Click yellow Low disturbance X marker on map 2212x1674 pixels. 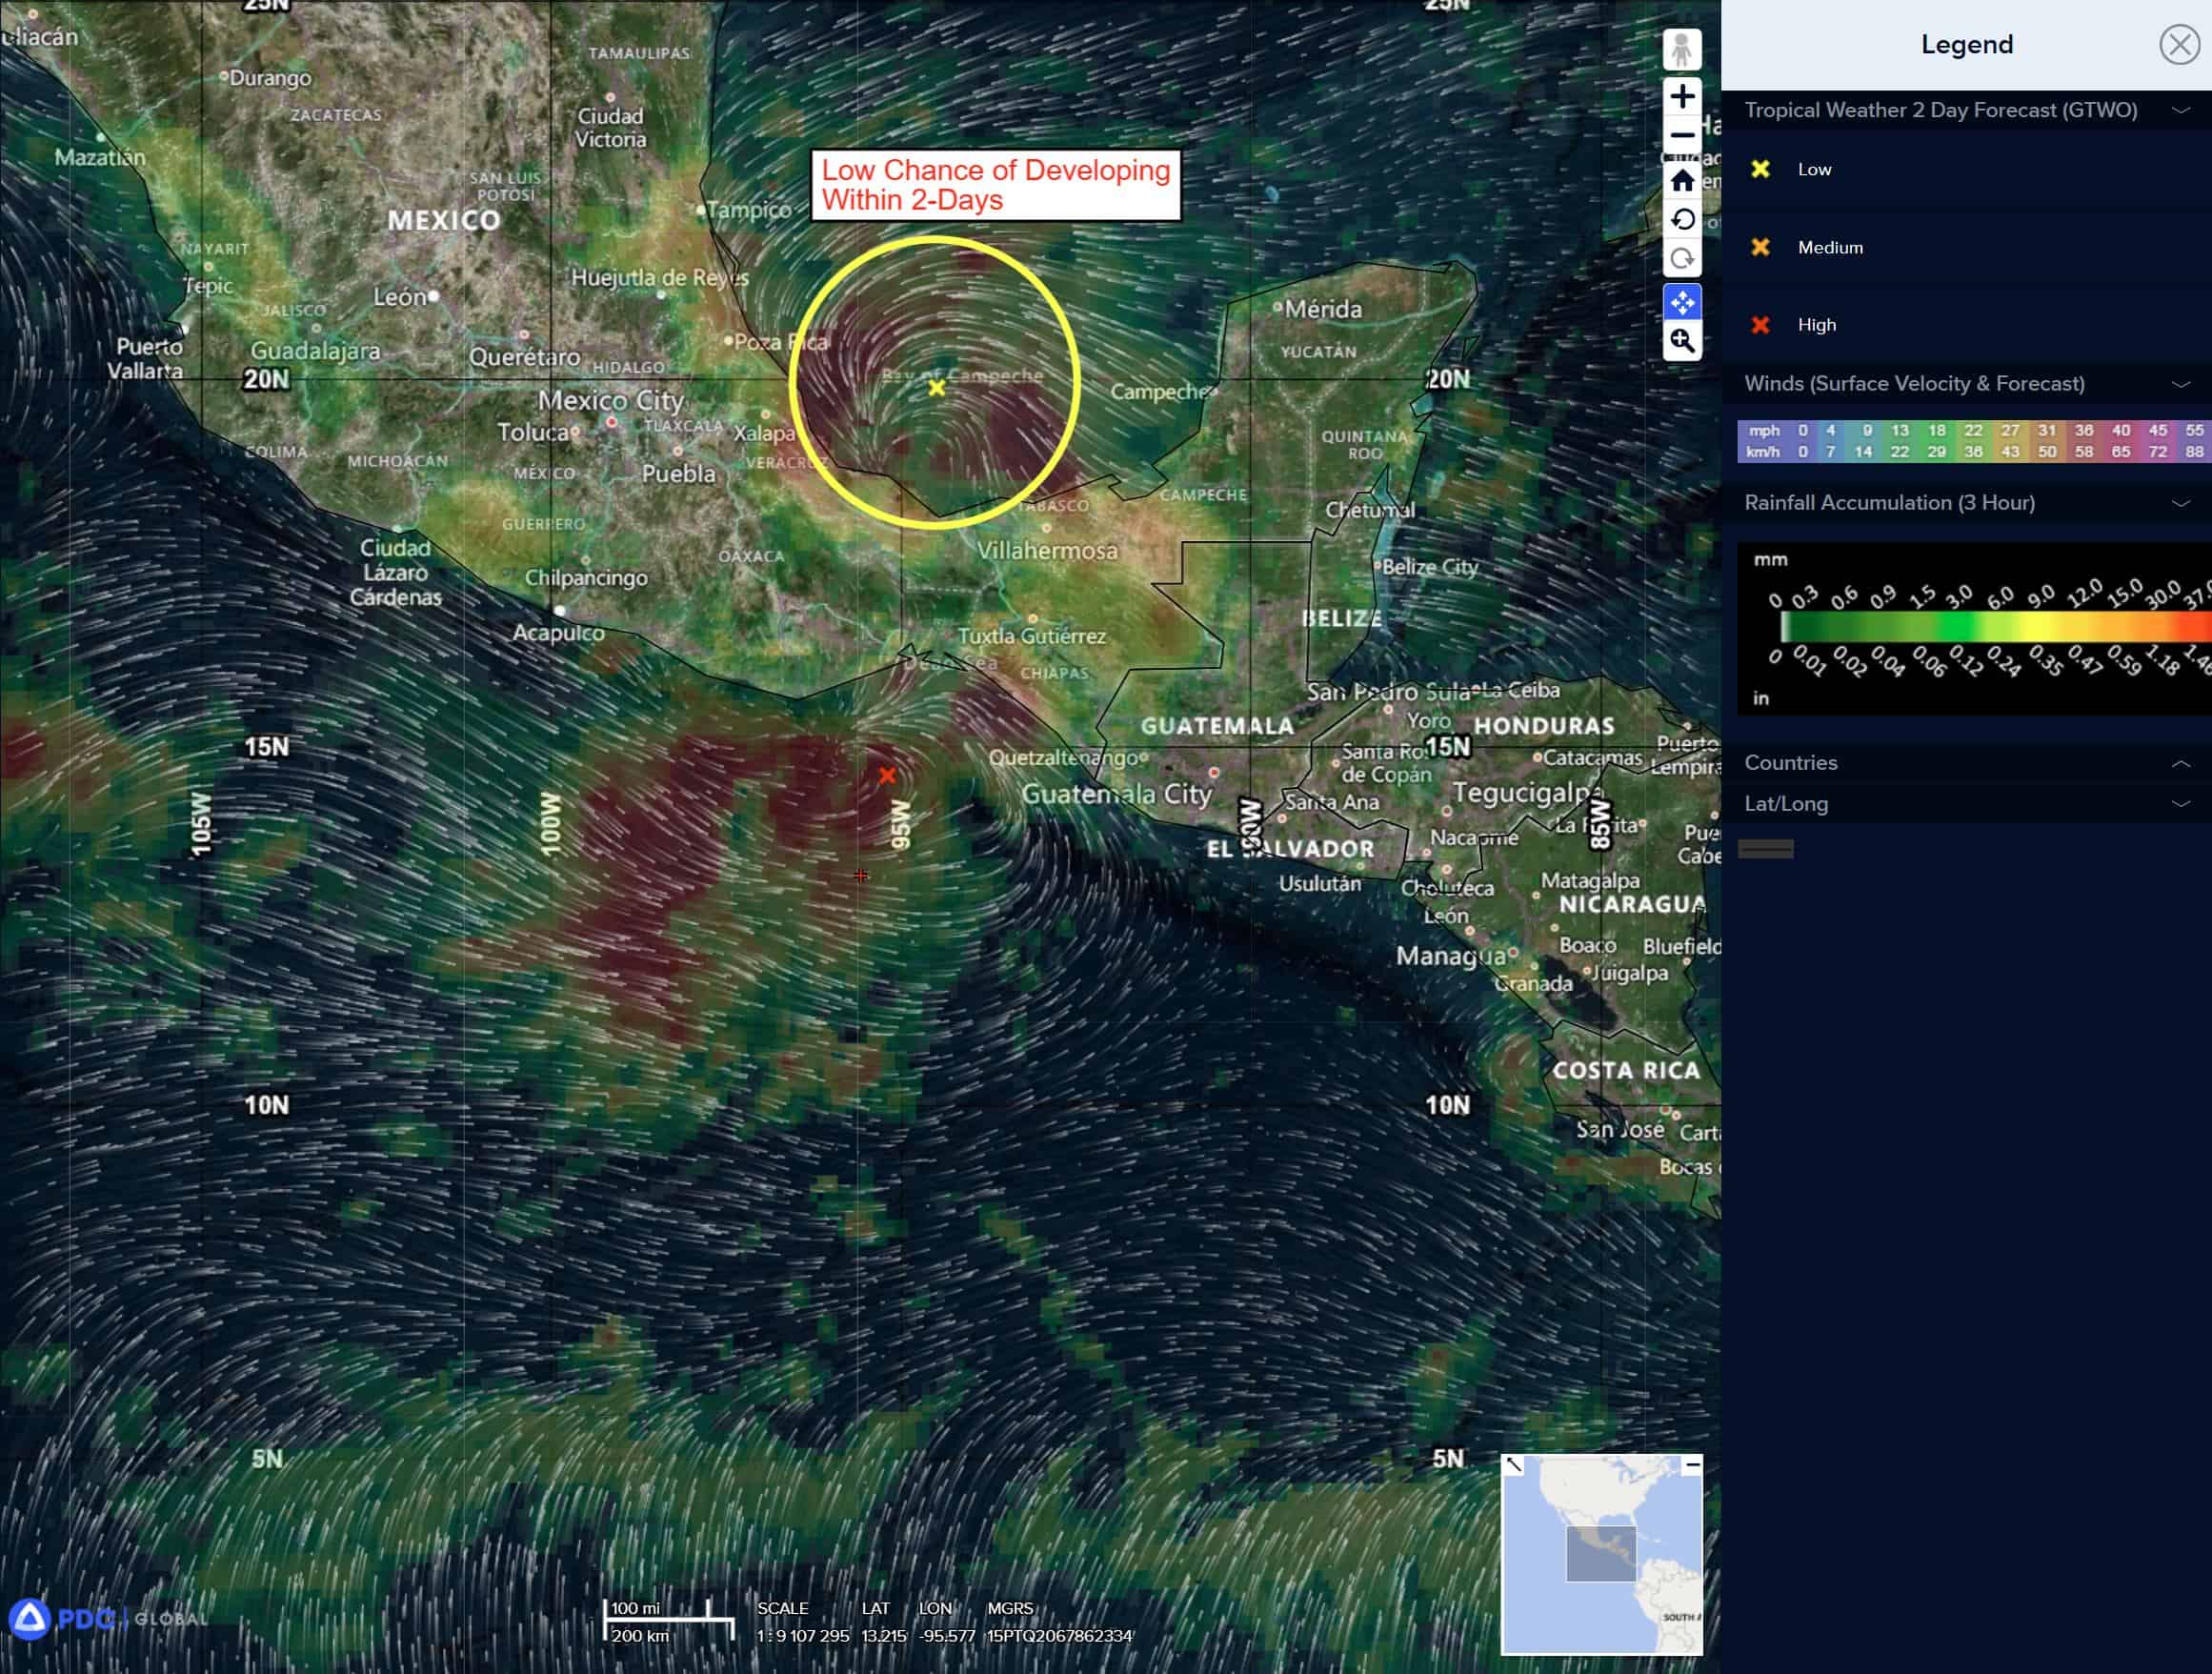[x=936, y=388]
